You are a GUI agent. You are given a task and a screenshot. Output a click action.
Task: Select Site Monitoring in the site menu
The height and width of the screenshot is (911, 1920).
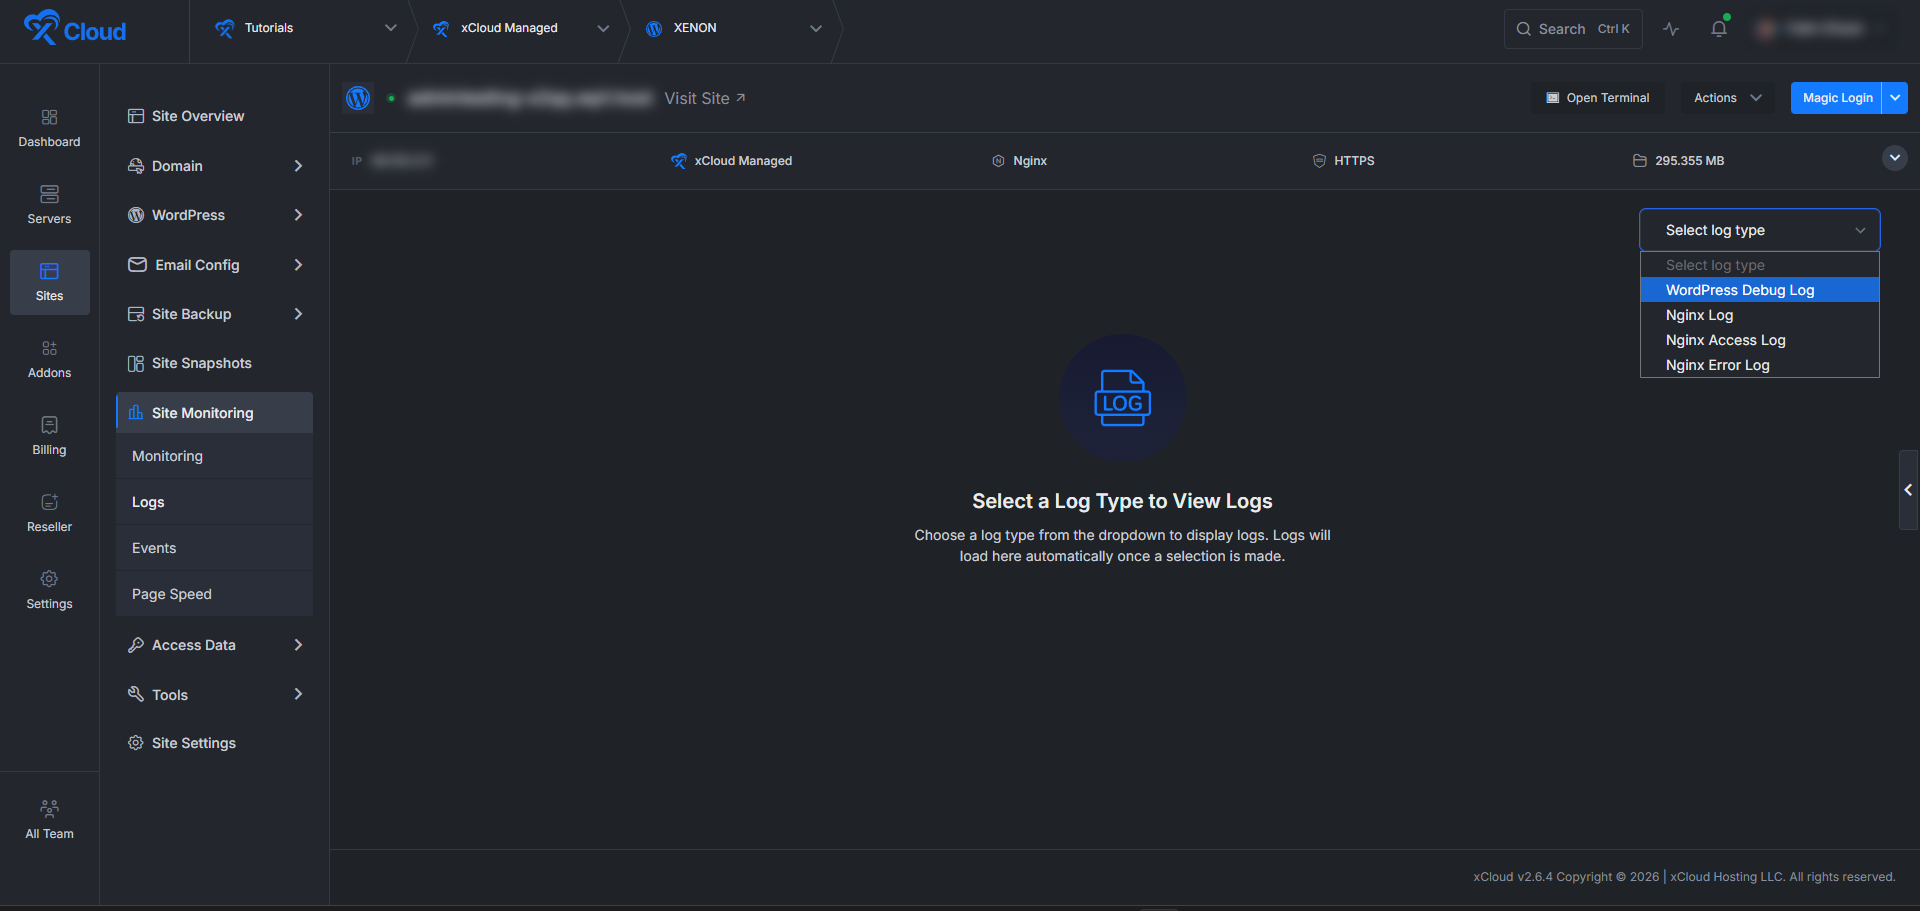pos(214,413)
